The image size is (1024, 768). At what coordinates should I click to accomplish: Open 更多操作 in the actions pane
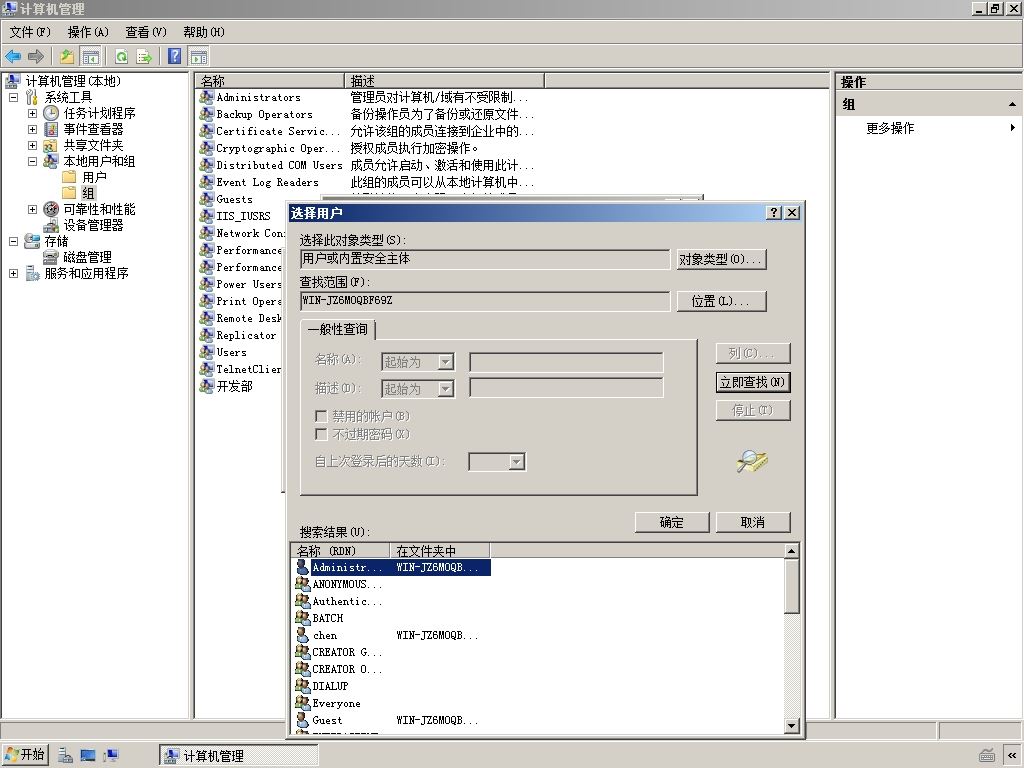click(x=890, y=128)
